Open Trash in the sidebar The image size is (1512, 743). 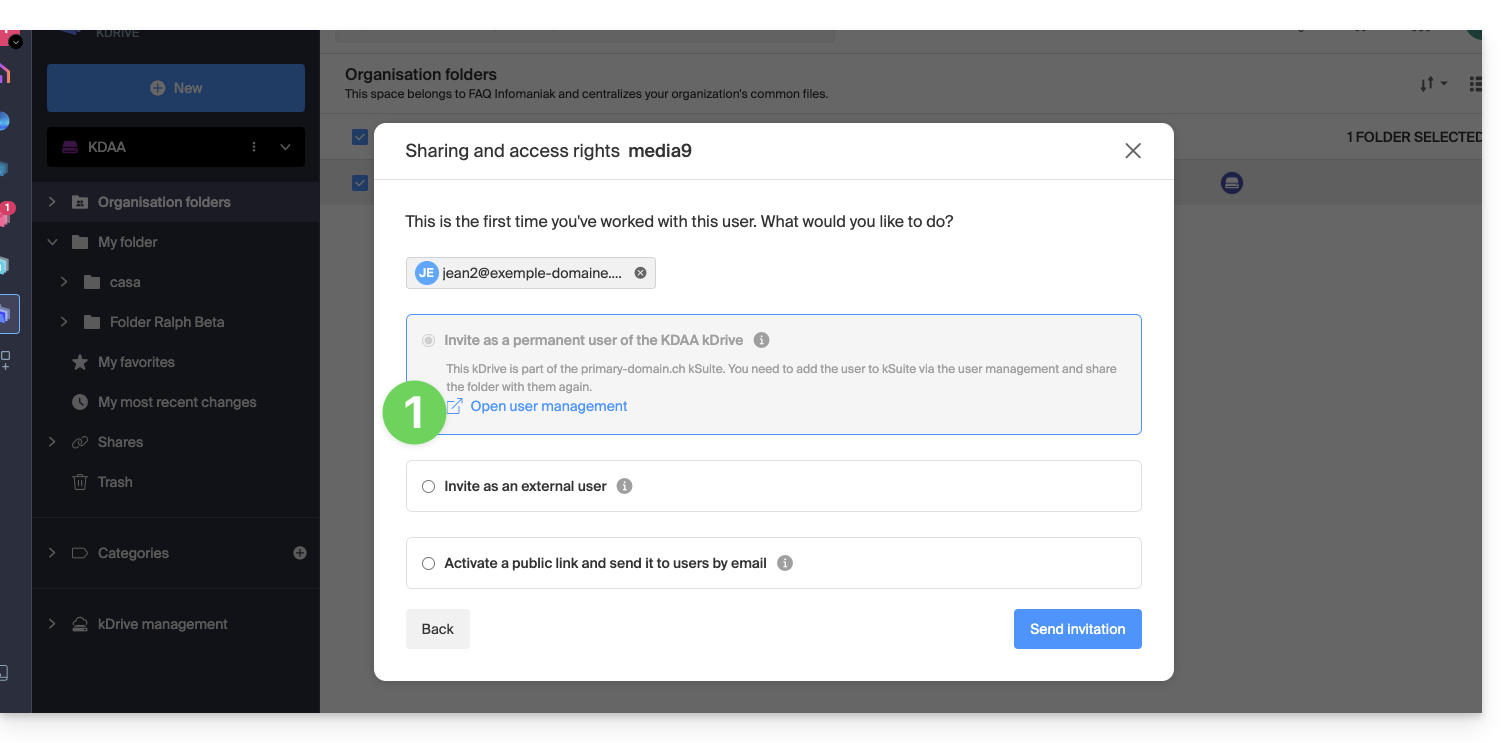point(115,482)
